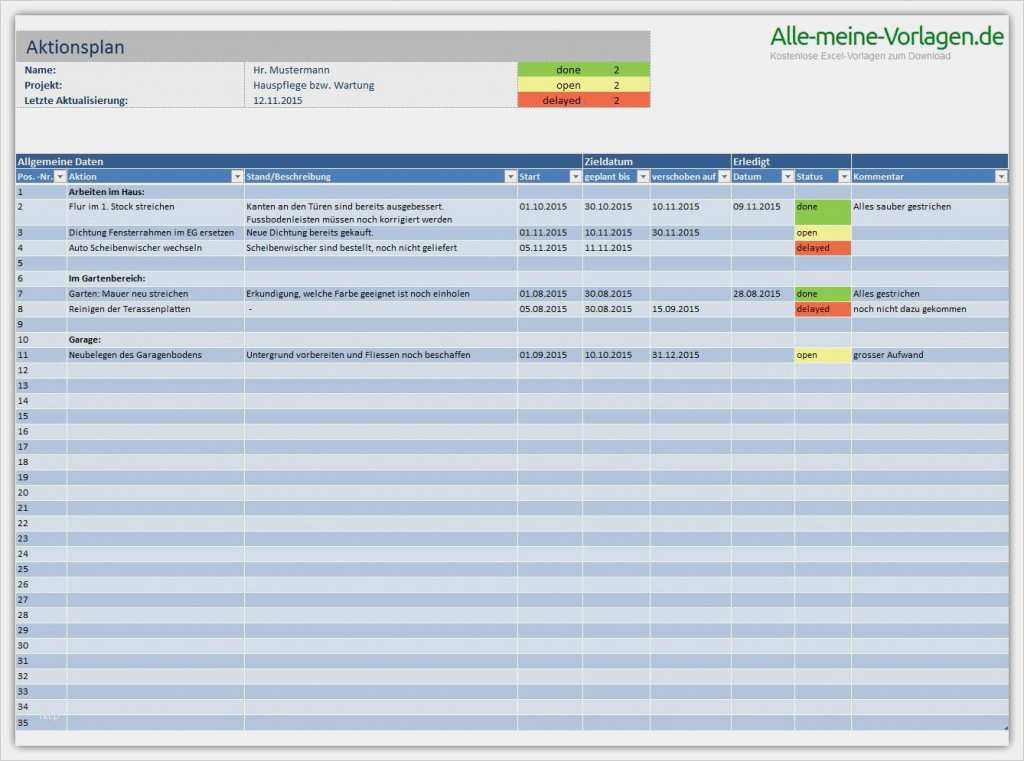Open the Pos.-Nr. column filter
Screen dimensions: 1024x761
tap(60, 176)
